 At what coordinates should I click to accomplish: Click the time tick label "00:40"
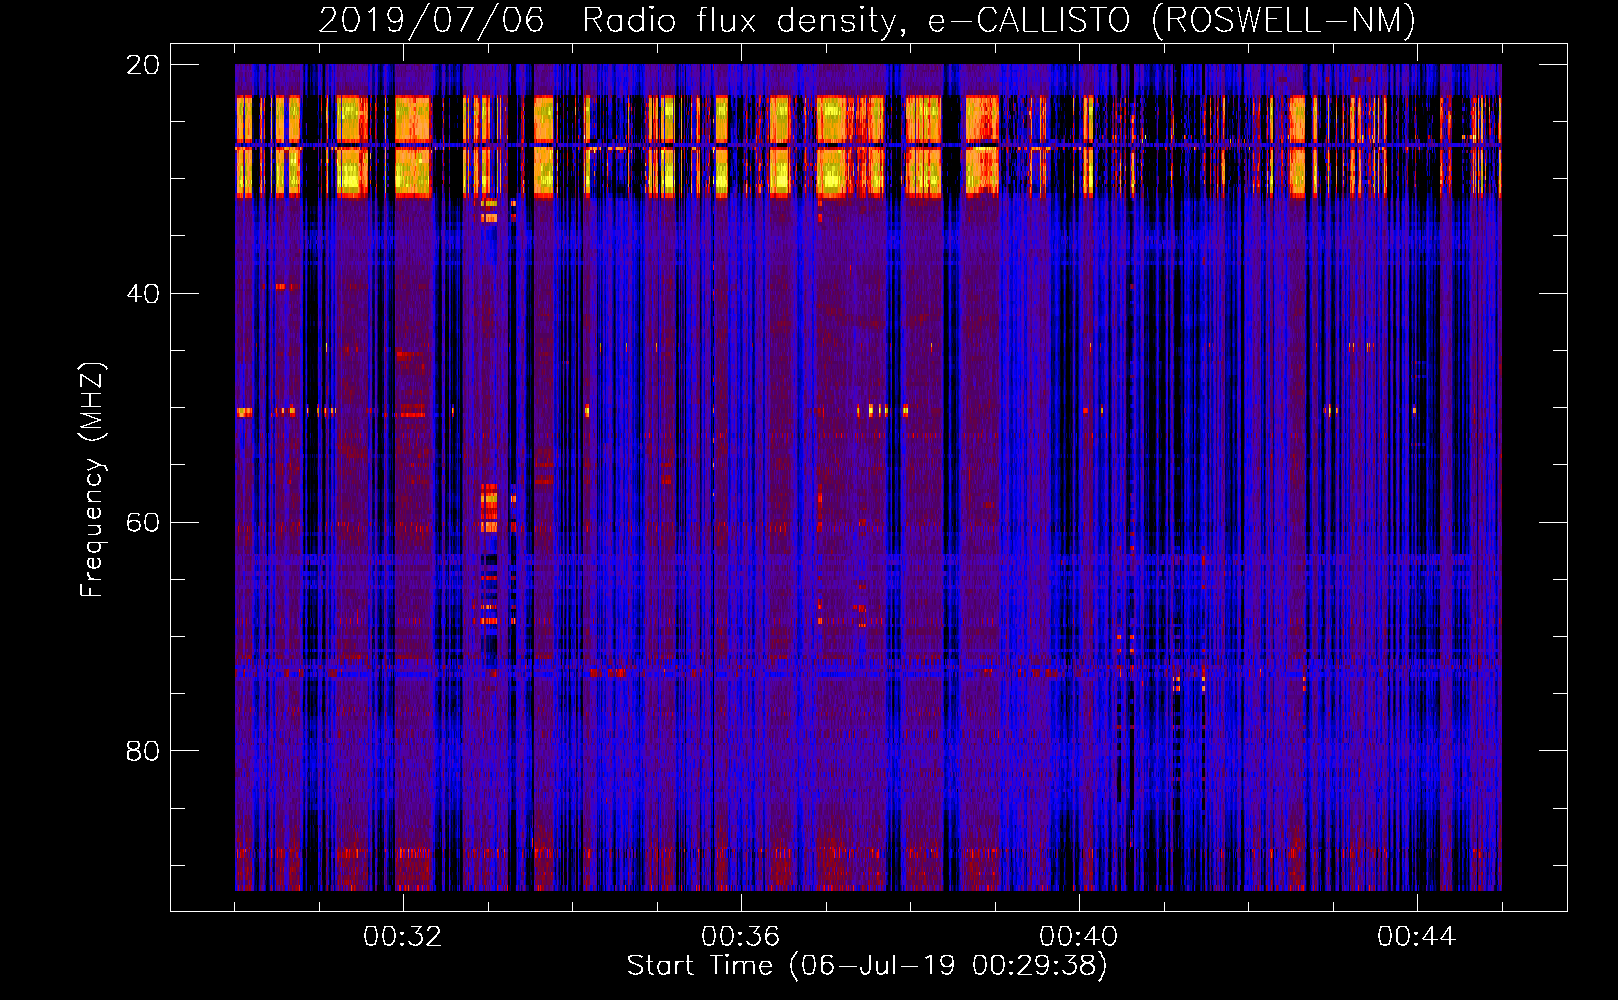coord(1078,937)
